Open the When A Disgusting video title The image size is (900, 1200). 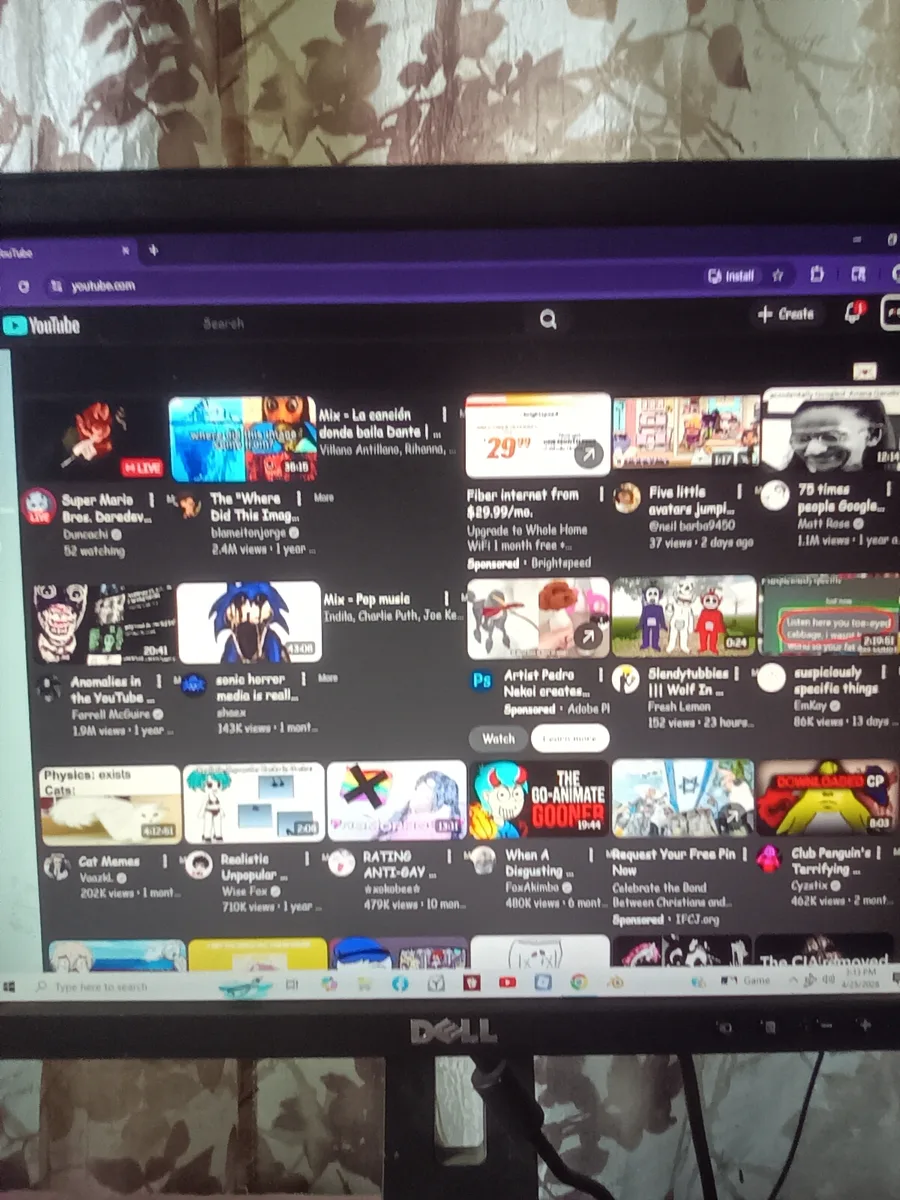(535, 863)
